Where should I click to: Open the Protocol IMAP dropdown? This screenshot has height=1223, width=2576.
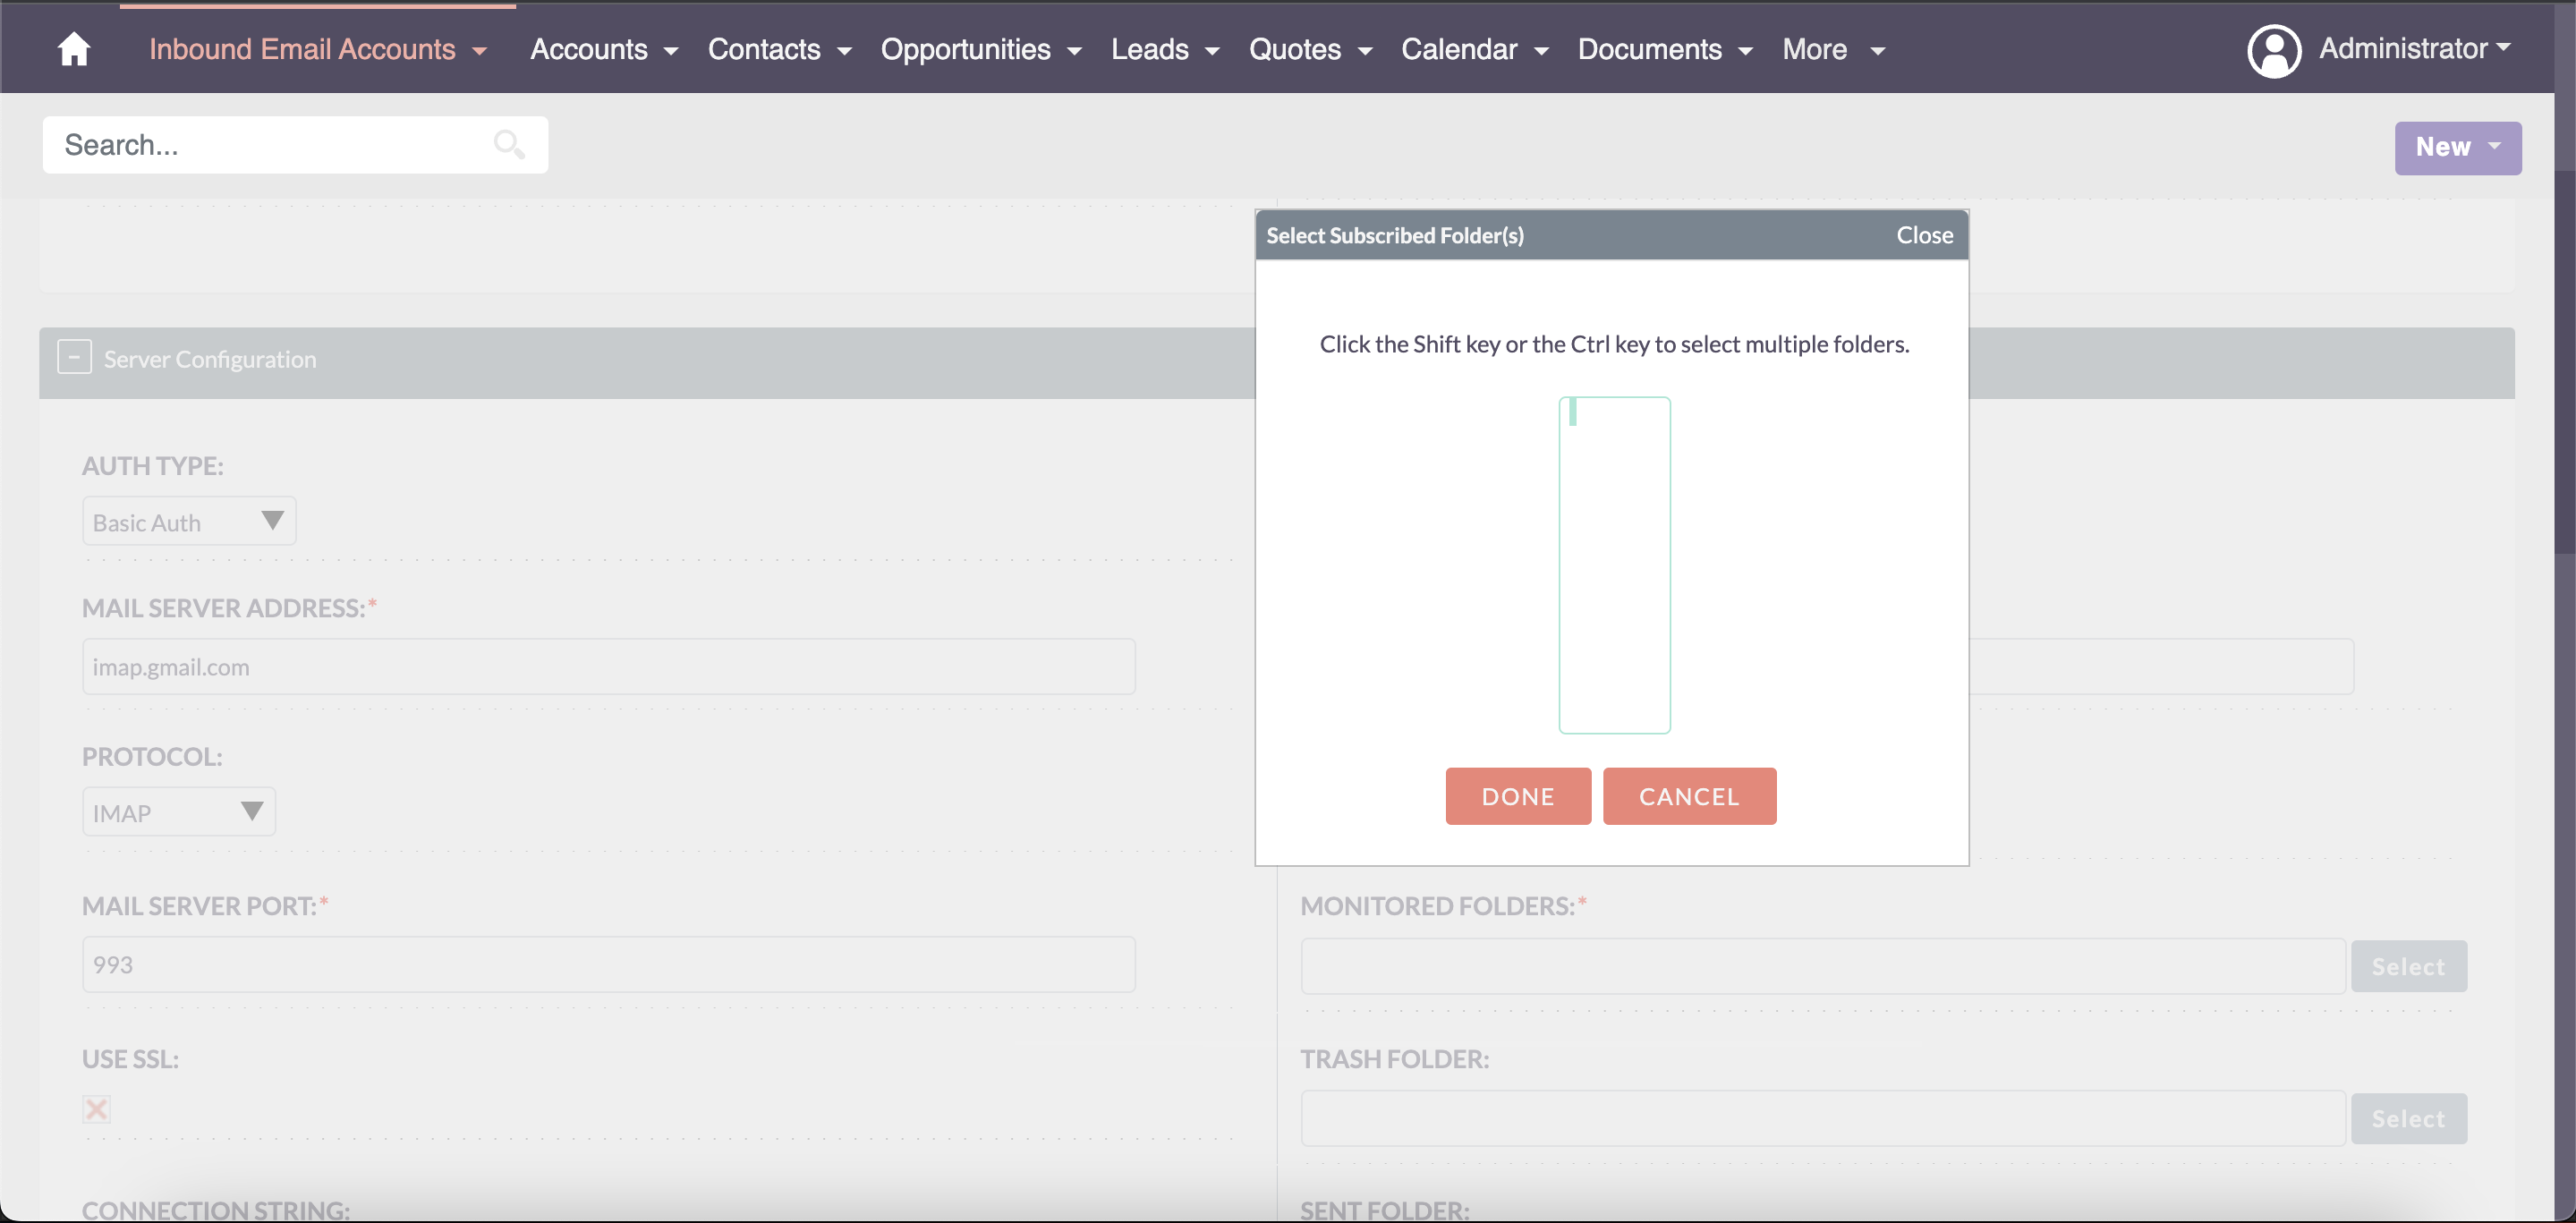pos(179,812)
